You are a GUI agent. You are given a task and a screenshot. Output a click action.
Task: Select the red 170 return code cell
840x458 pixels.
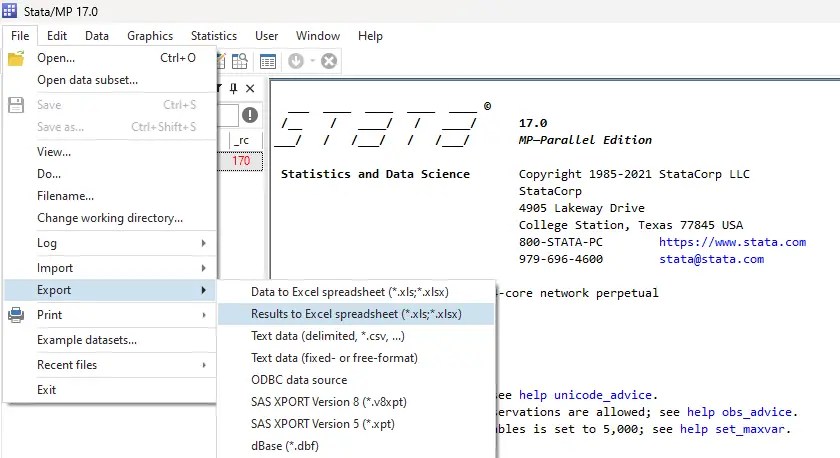tap(241, 161)
